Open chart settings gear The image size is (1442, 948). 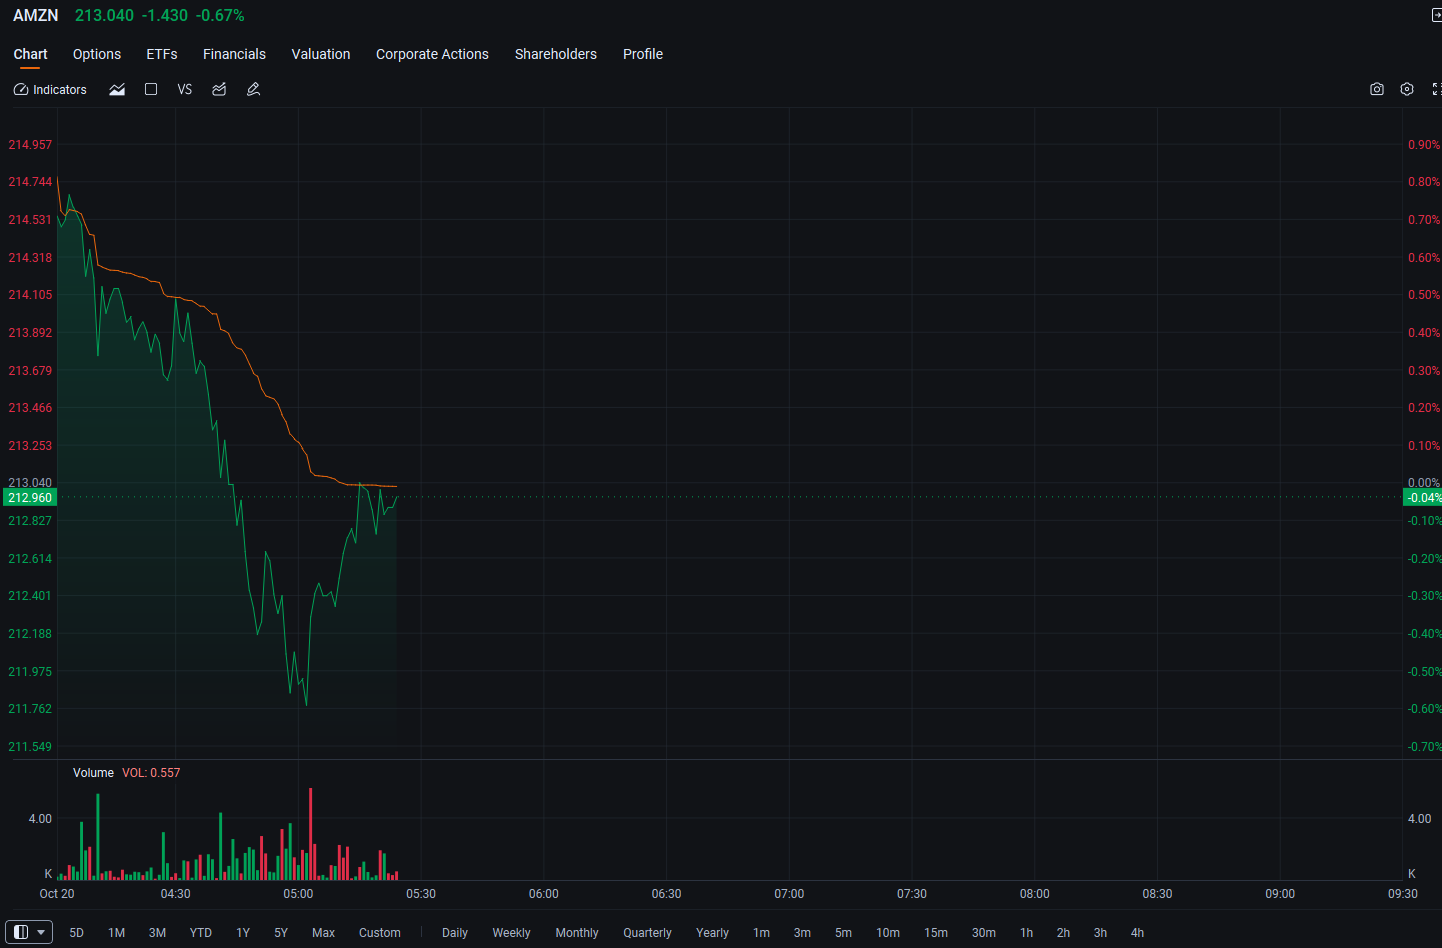[x=1407, y=90]
